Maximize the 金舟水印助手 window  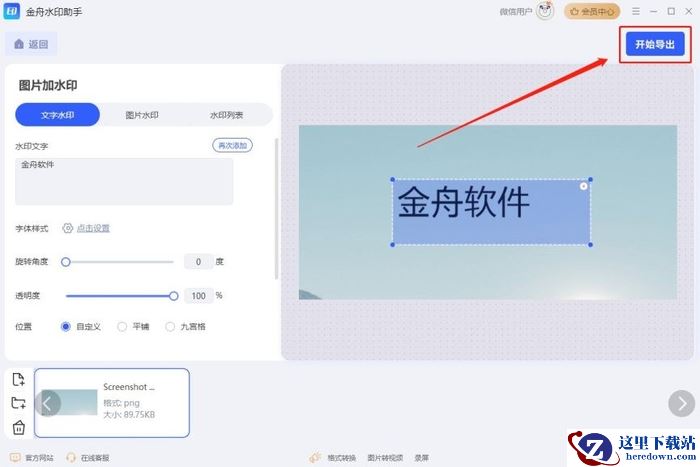coord(671,11)
